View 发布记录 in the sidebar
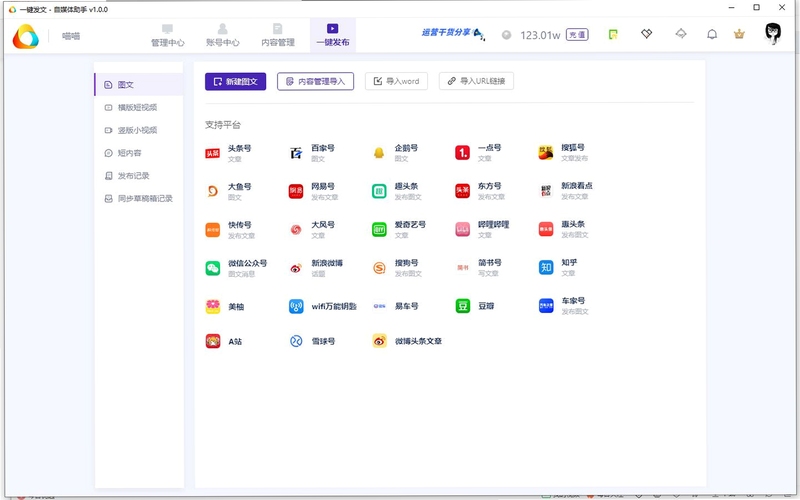This screenshot has height=500, width=800. (139, 176)
